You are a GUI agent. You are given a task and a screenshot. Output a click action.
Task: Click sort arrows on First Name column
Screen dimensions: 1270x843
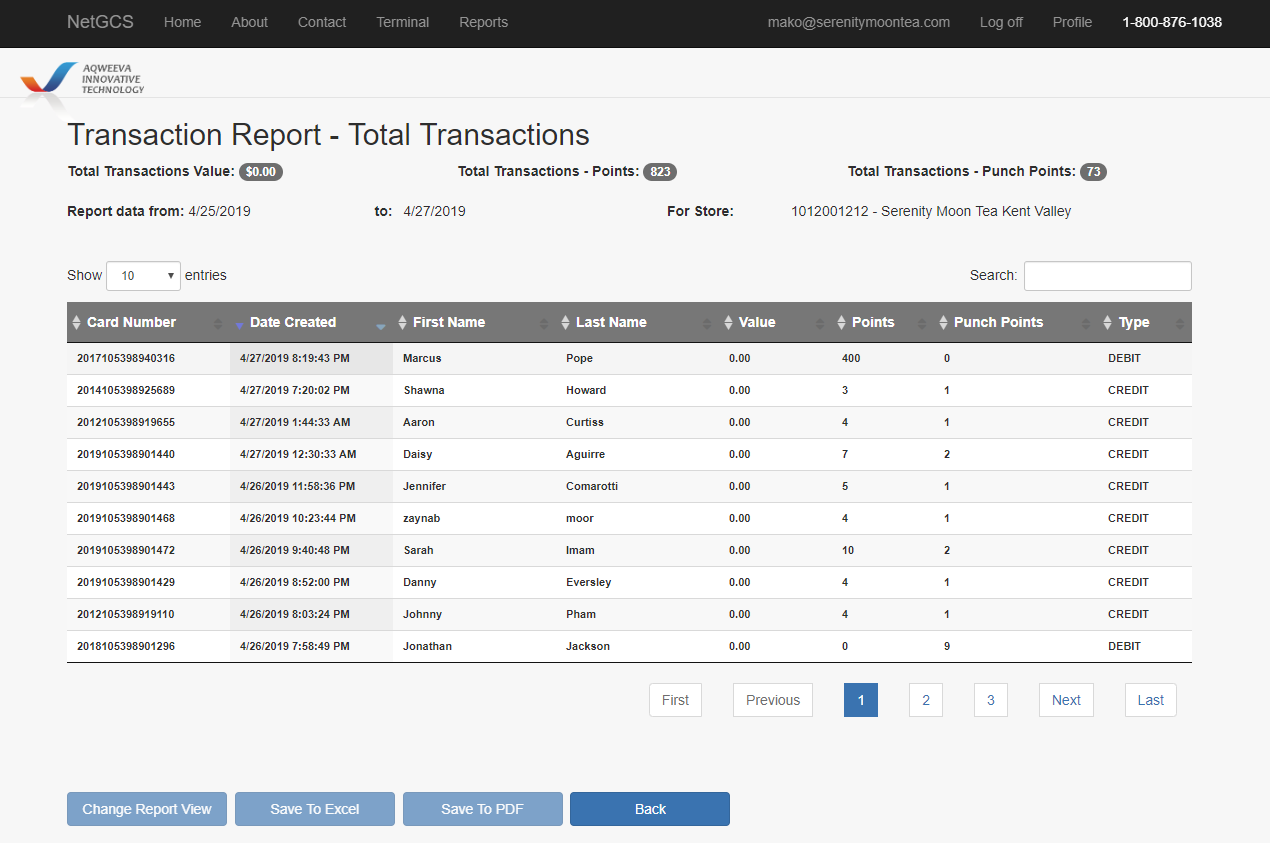coord(403,323)
